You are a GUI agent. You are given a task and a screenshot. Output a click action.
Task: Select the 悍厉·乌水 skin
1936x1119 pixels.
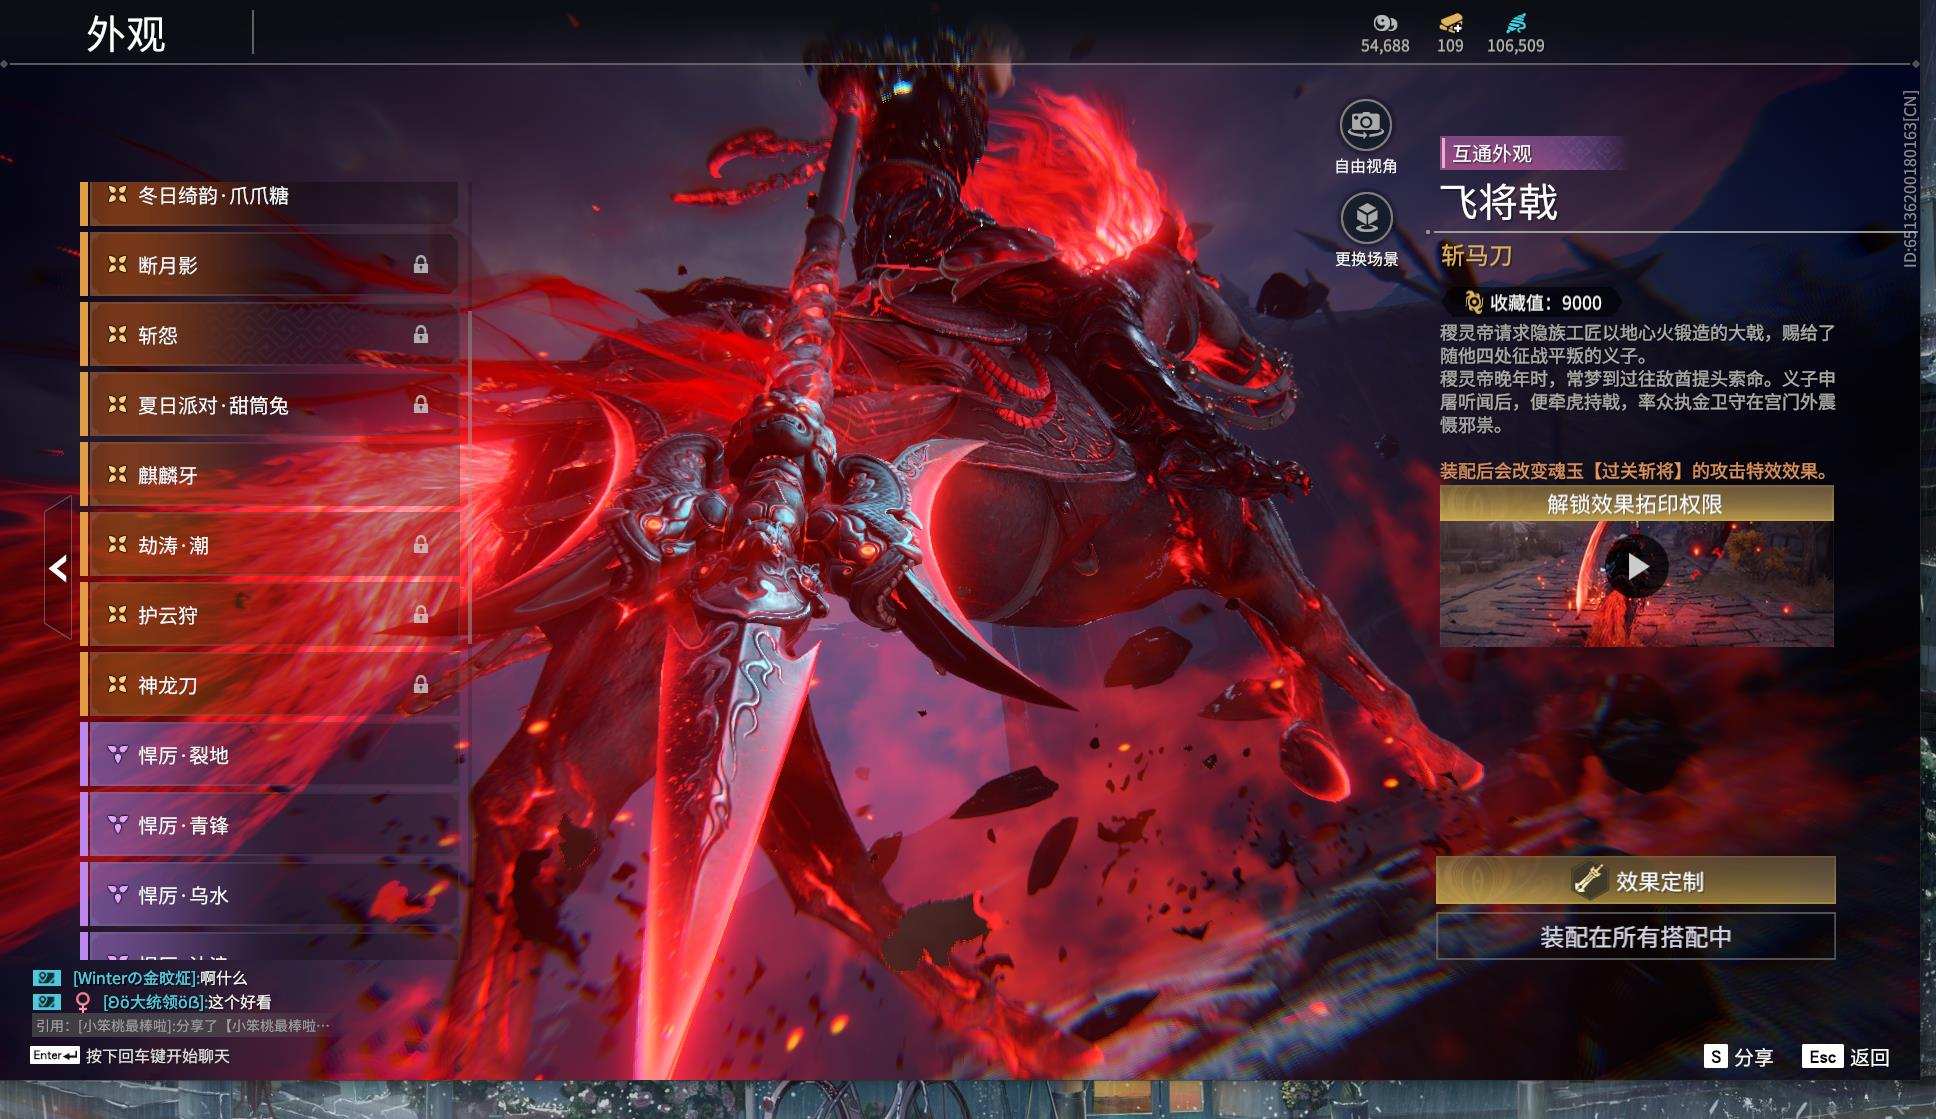point(270,894)
